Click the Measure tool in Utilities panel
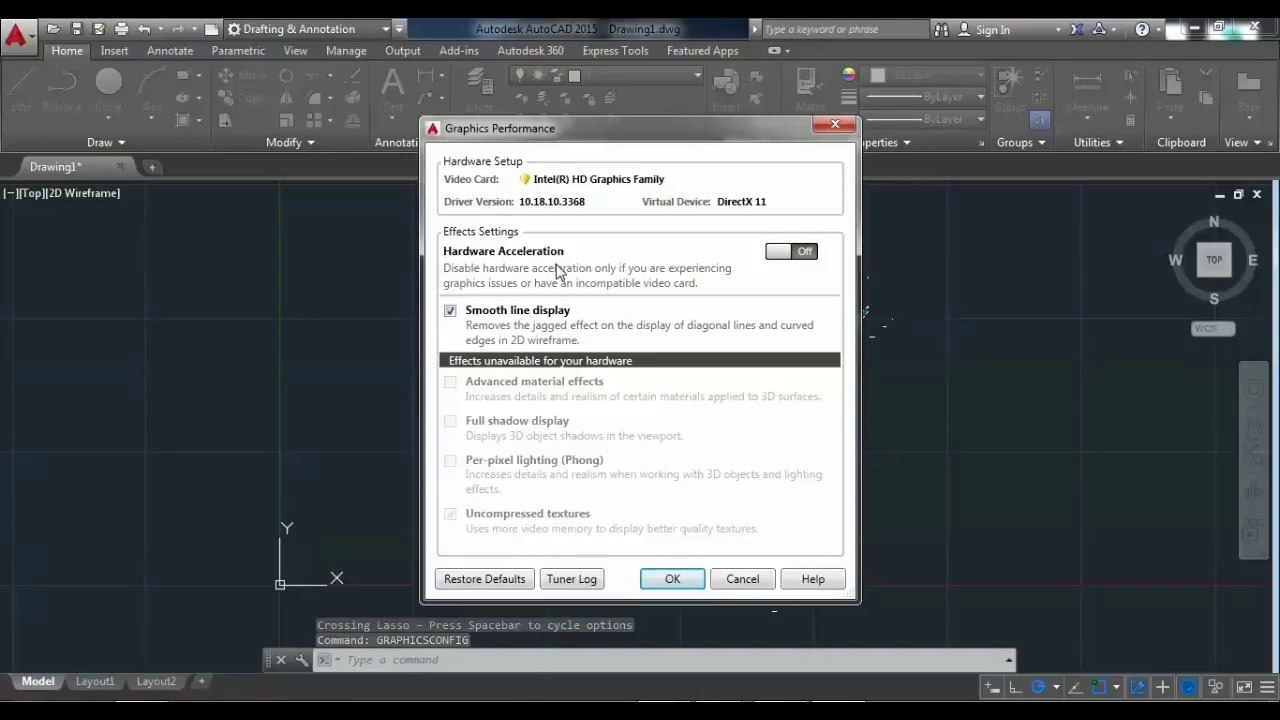Image resolution: width=1280 pixels, height=720 pixels. click(1086, 88)
